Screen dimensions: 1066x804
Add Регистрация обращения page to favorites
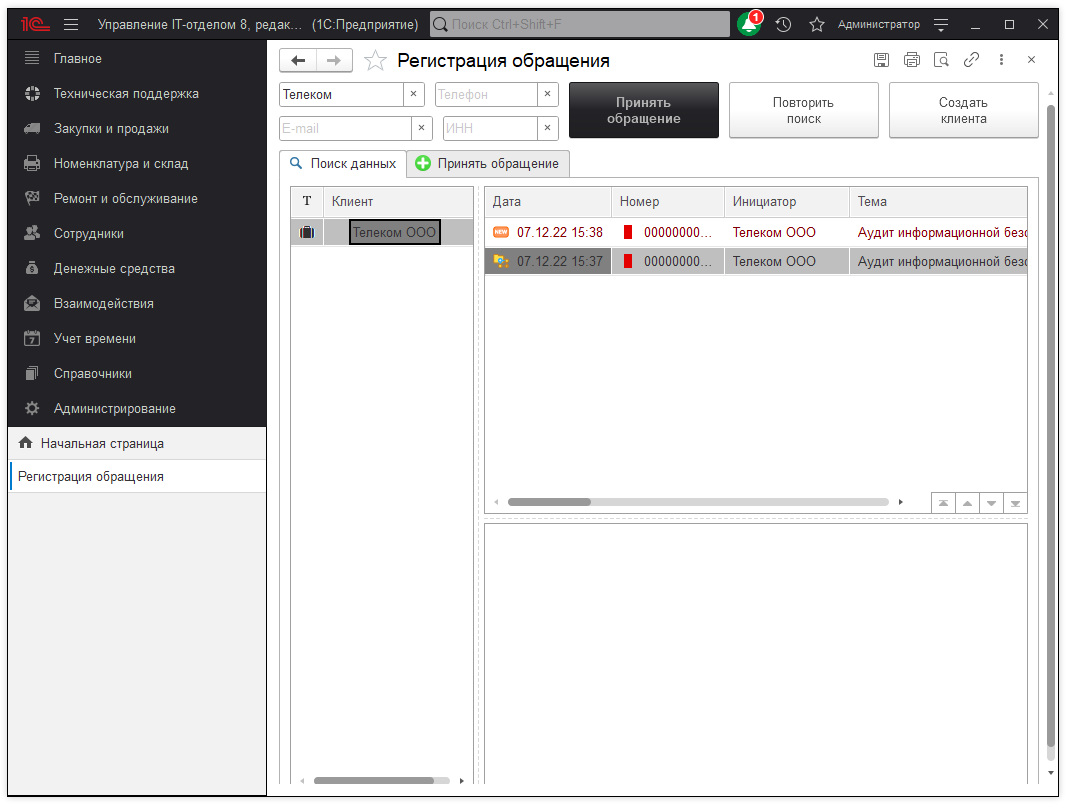coord(375,61)
